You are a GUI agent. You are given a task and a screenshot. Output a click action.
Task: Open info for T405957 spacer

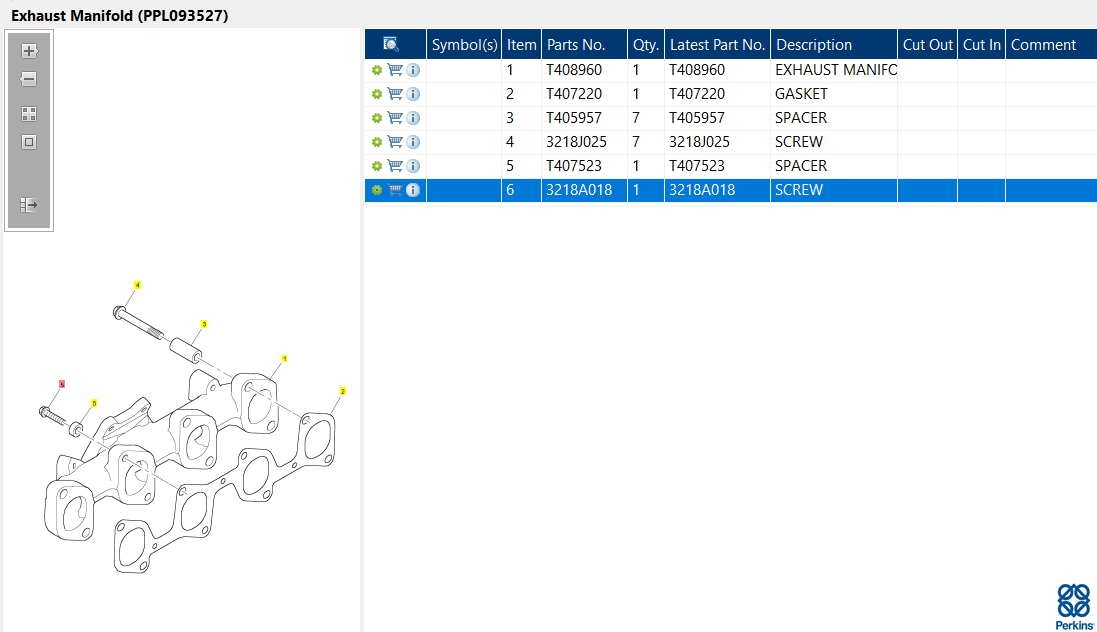[x=413, y=118]
